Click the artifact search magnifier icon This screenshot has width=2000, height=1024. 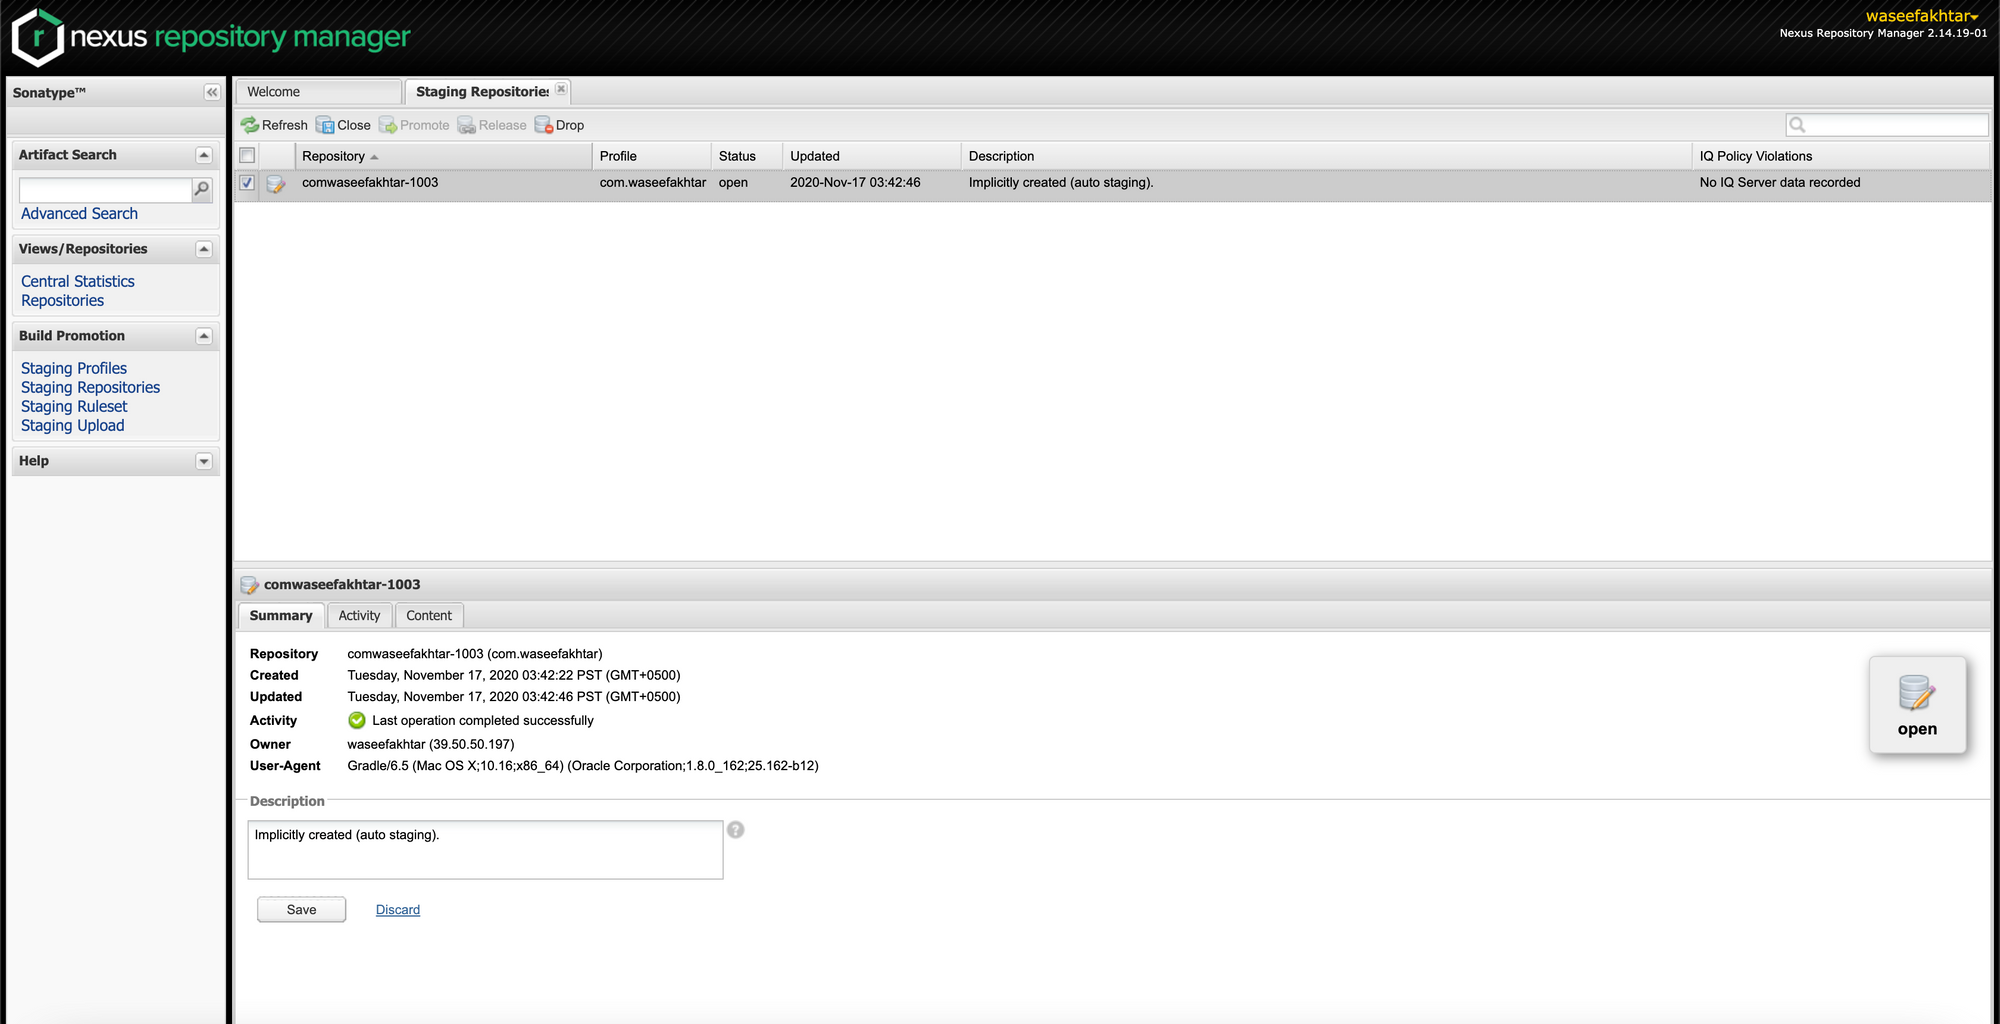pos(202,189)
